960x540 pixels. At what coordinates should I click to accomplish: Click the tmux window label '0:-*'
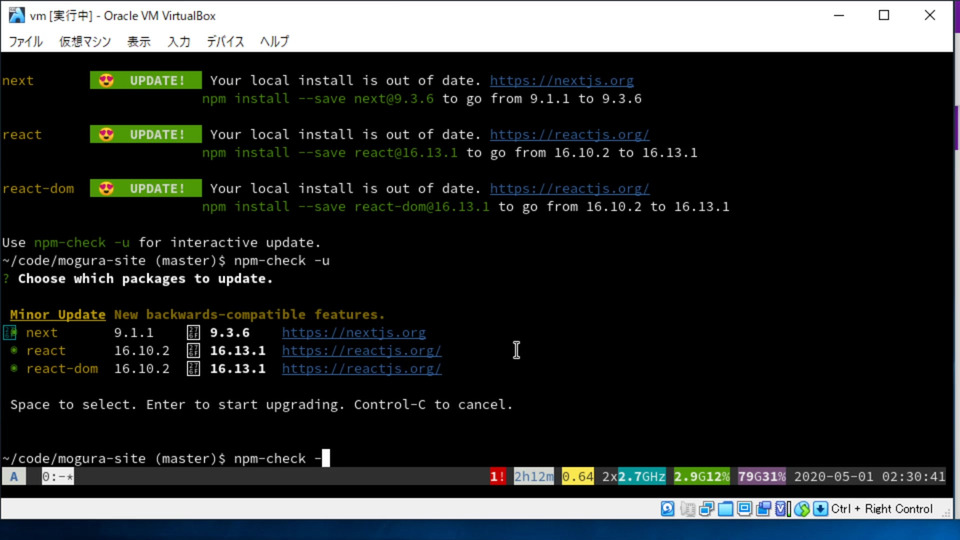[x=58, y=476]
